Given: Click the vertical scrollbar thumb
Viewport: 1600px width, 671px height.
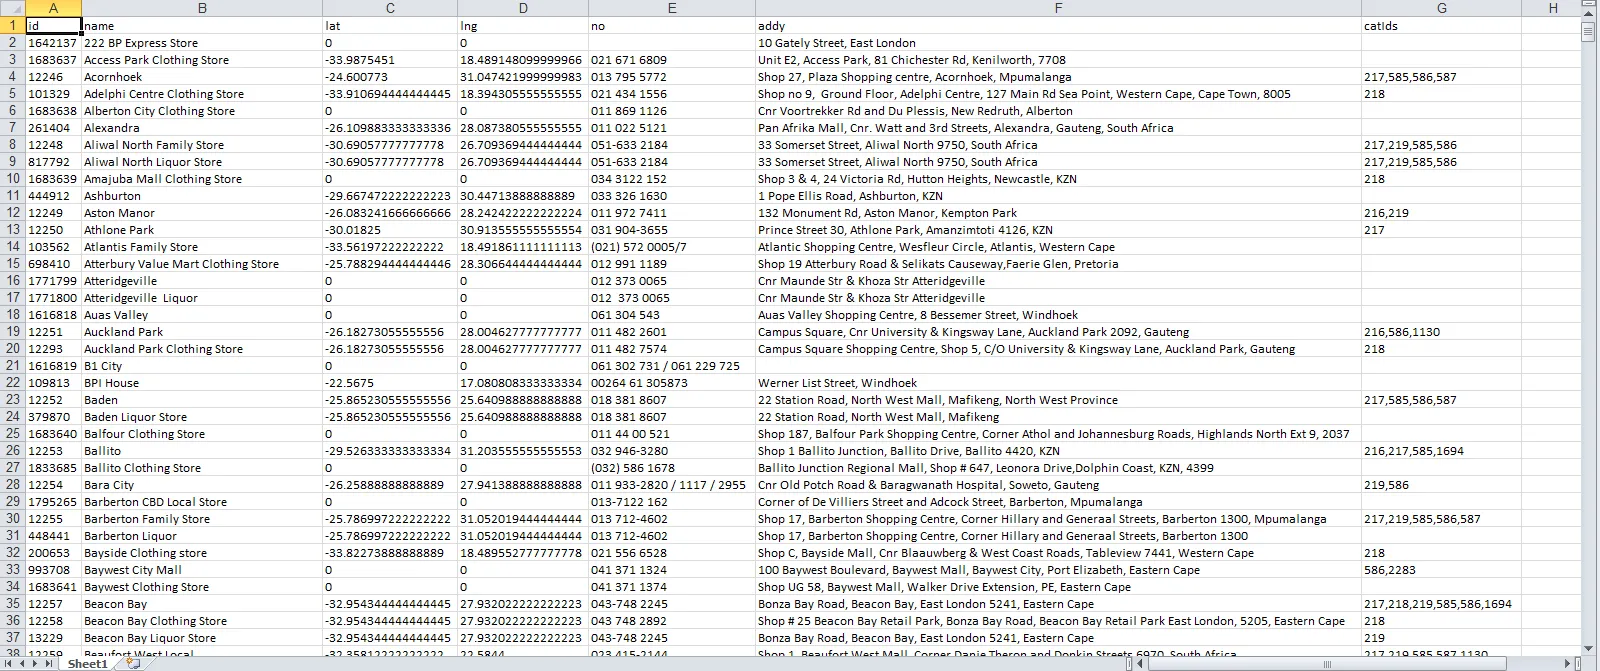Looking at the screenshot, I should tap(1588, 32).
